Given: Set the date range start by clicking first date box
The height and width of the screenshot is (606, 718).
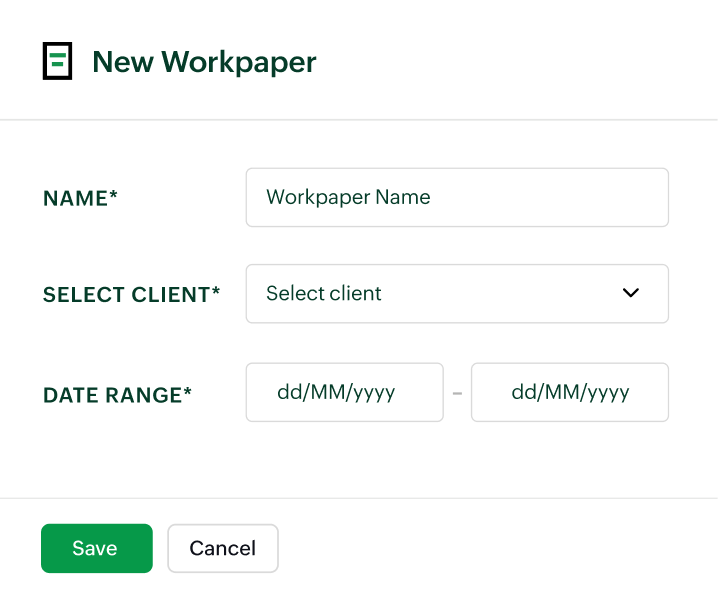Looking at the screenshot, I should point(344,392).
